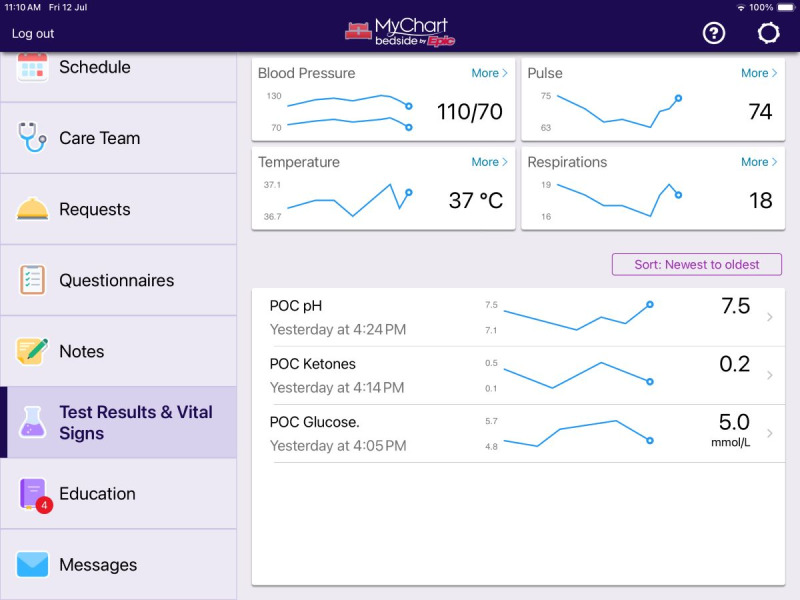
Task: Open the Education section
Action: click(x=118, y=493)
